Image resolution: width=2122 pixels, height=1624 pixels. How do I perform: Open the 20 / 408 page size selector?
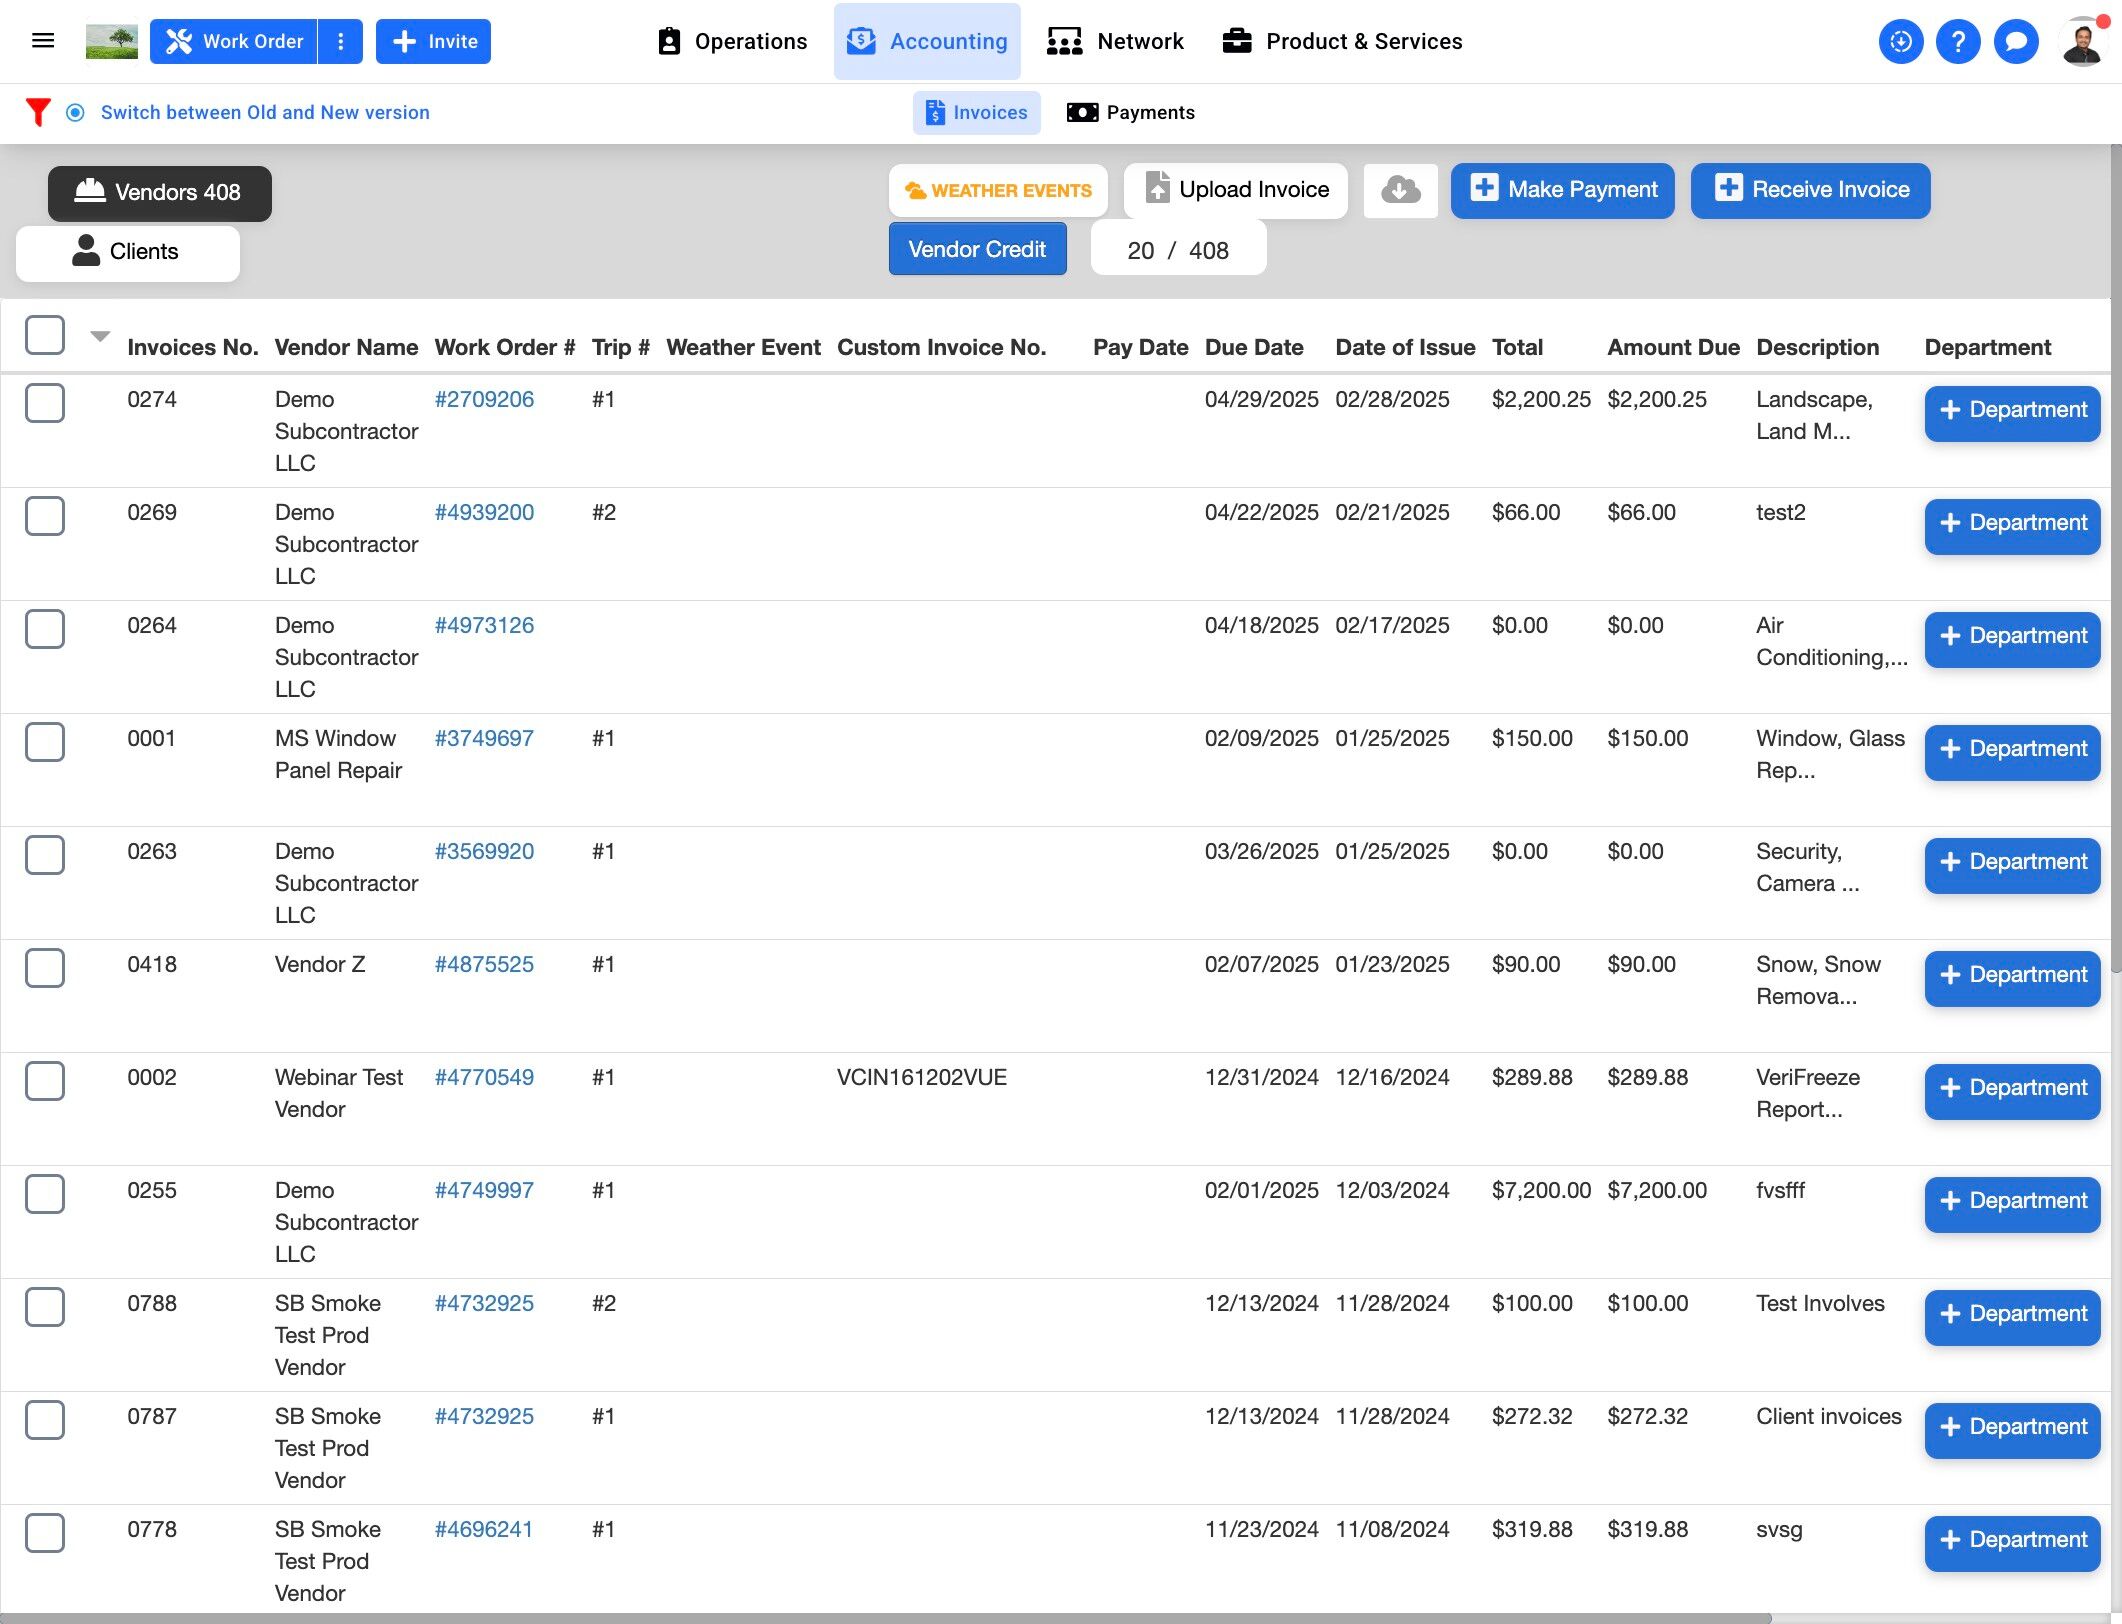point(1178,250)
